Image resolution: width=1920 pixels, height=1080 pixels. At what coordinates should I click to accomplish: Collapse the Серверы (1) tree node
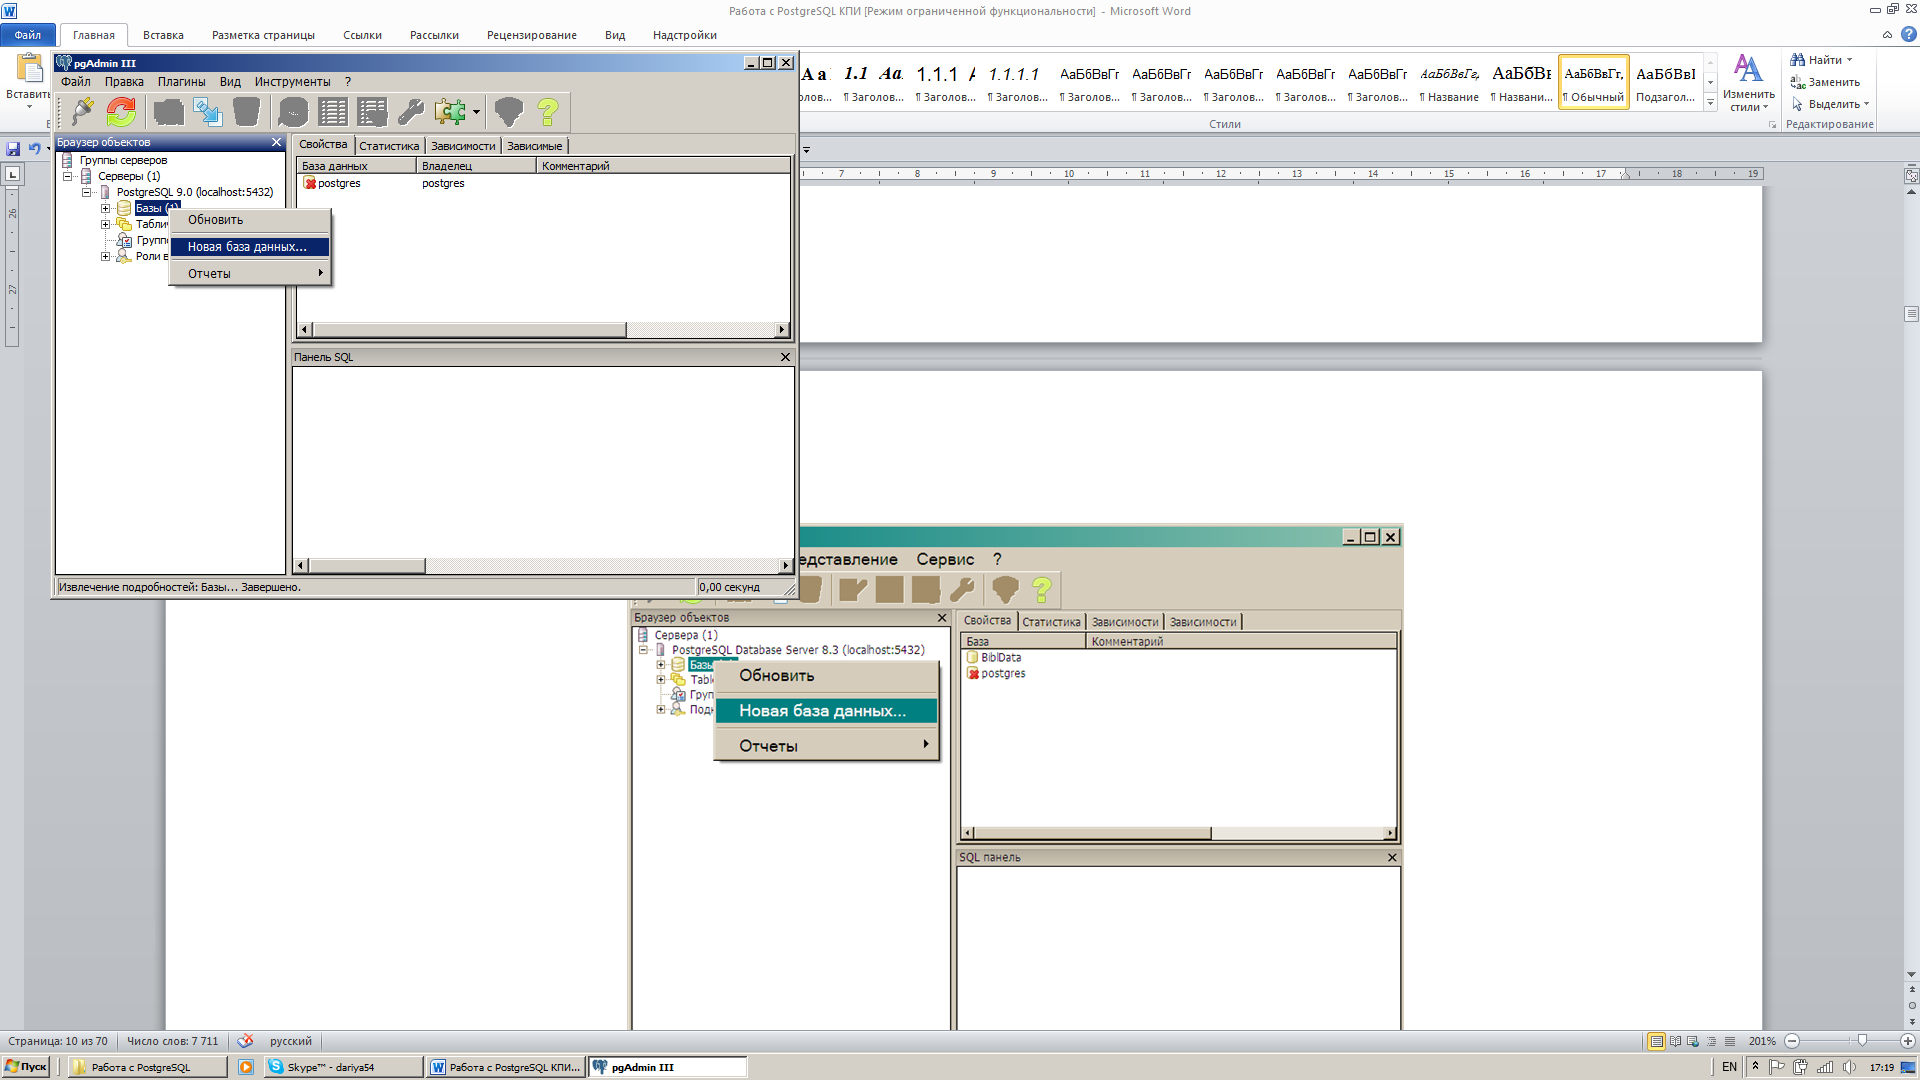click(x=68, y=176)
